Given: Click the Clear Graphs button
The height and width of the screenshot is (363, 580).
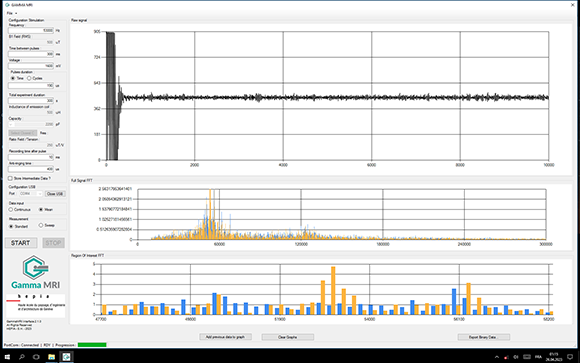Looking at the screenshot, I should [x=288, y=337].
